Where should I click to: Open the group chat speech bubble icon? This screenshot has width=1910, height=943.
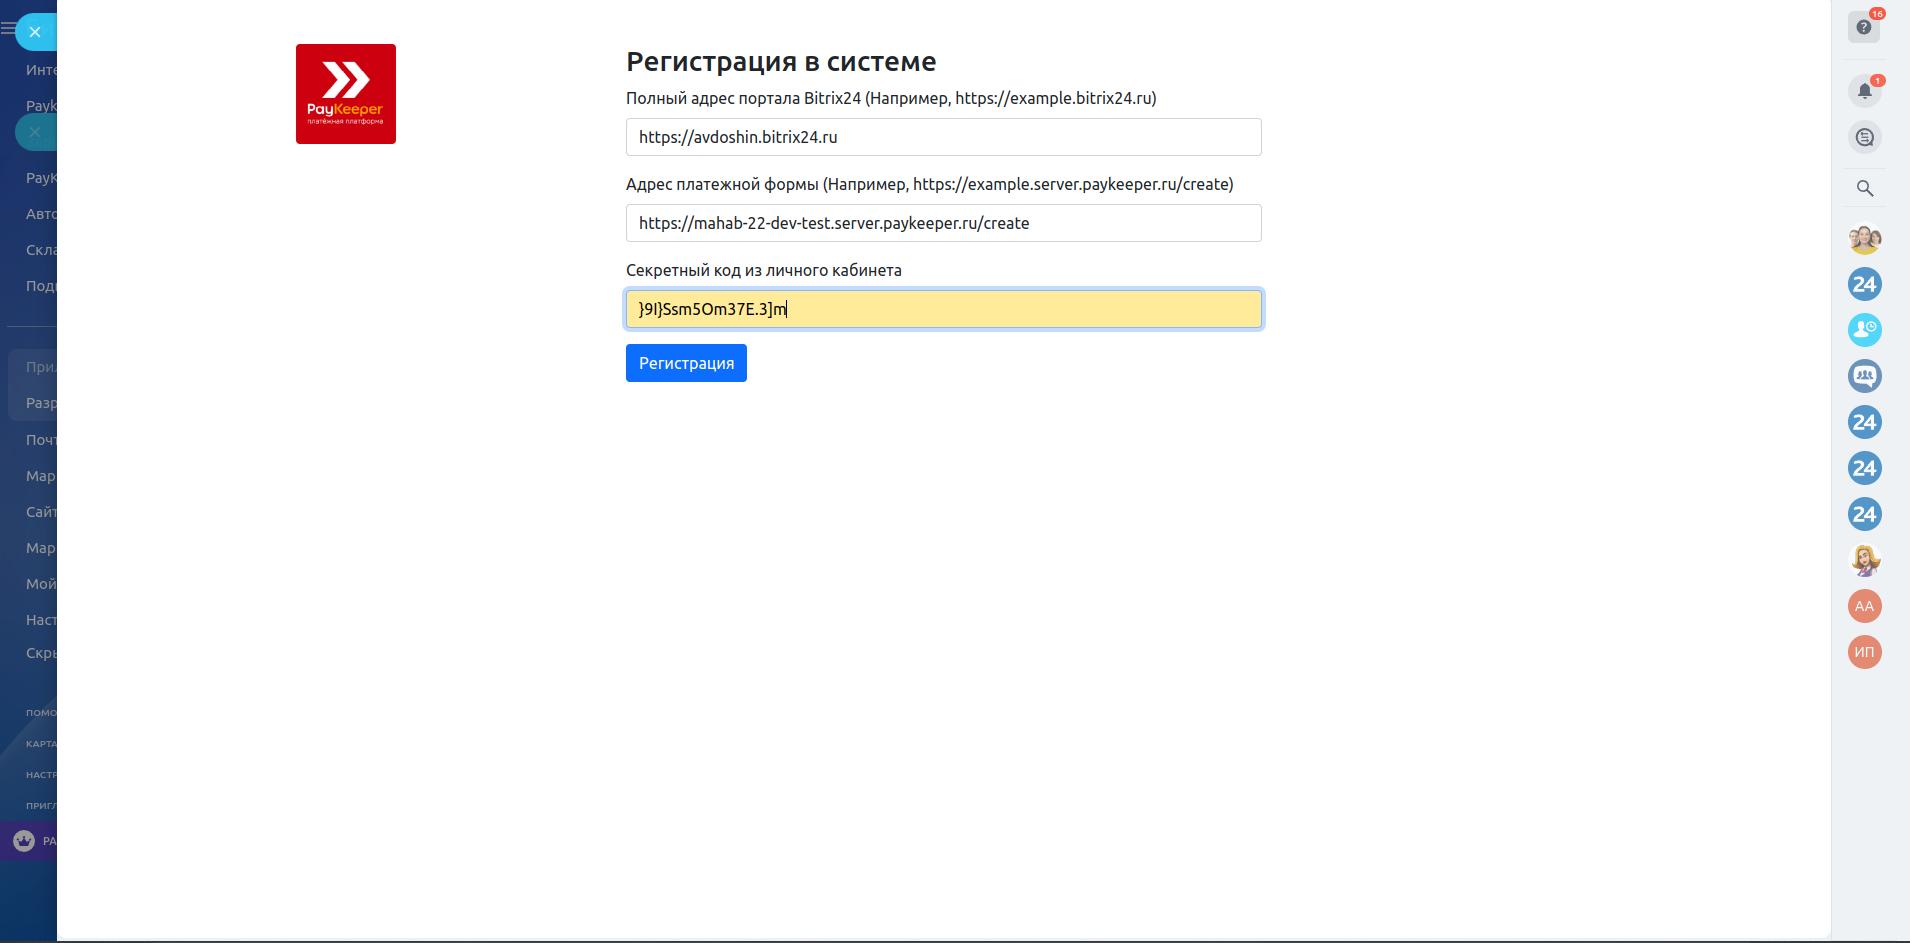1864,376
